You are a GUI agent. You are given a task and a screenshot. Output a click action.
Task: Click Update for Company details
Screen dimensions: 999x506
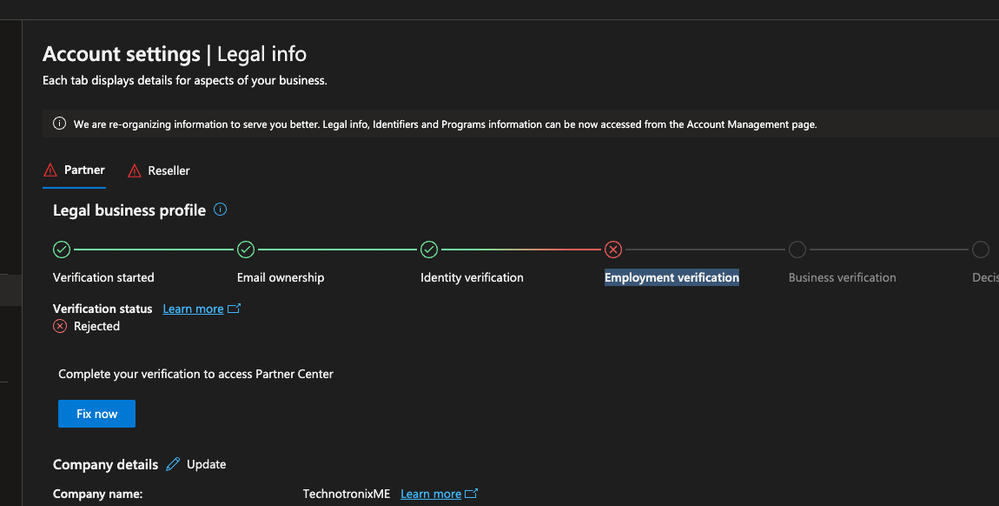pos(206,465)
